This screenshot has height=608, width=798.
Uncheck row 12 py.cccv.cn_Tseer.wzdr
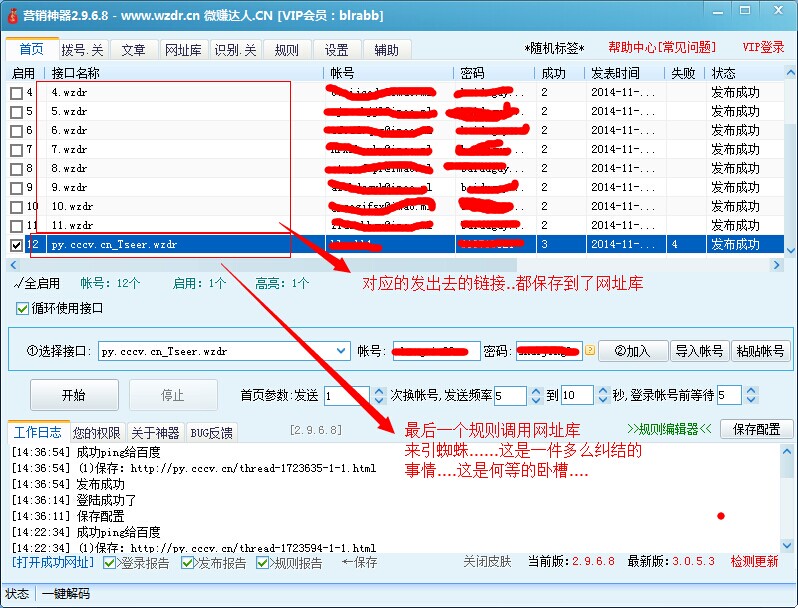[x=16, y=245]
